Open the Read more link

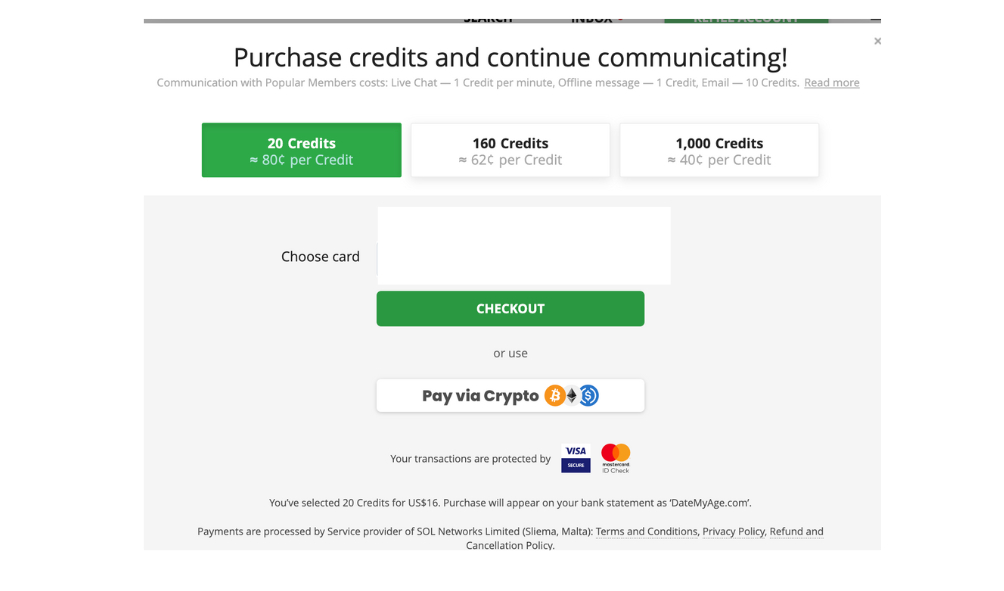tap(831, 83)
